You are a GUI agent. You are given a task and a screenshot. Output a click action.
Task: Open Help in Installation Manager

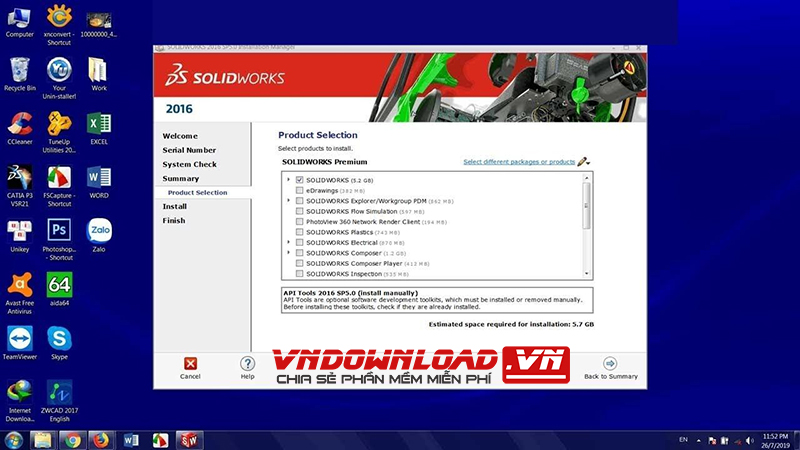(247, 368)
